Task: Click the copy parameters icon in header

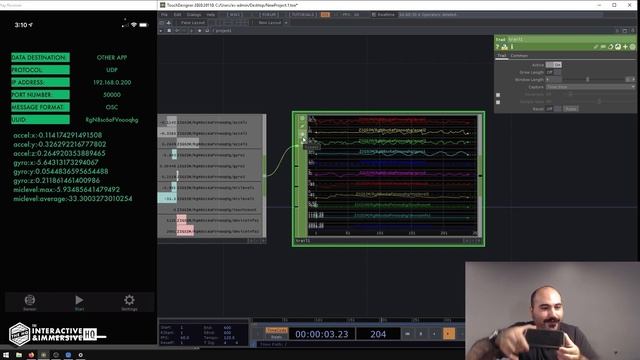Action: (x=603, y=47)
